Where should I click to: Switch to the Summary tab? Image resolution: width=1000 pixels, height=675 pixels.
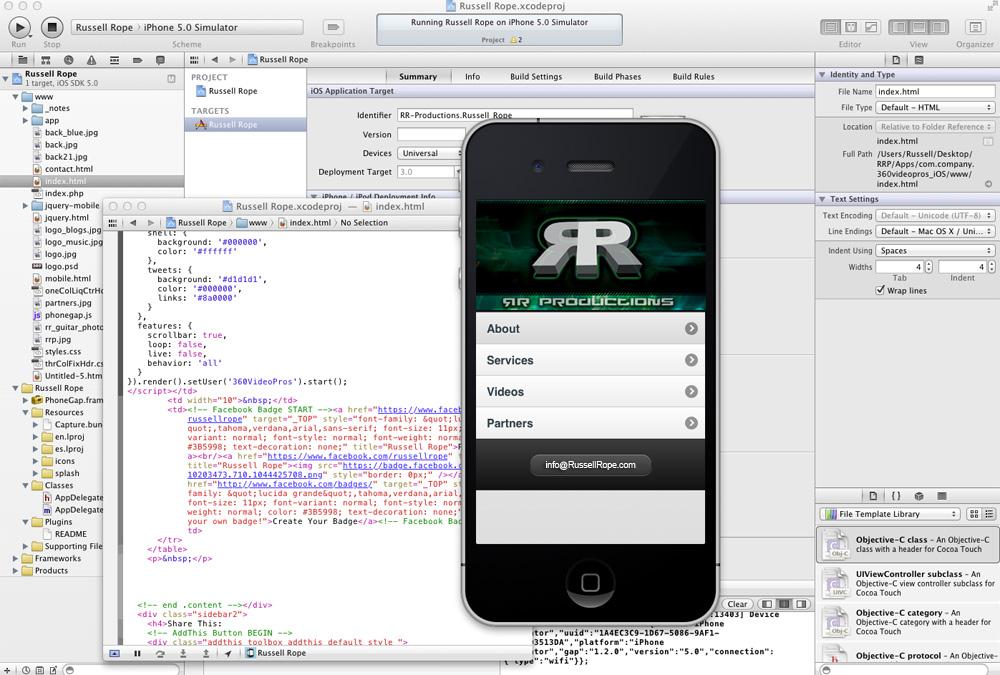418,77
